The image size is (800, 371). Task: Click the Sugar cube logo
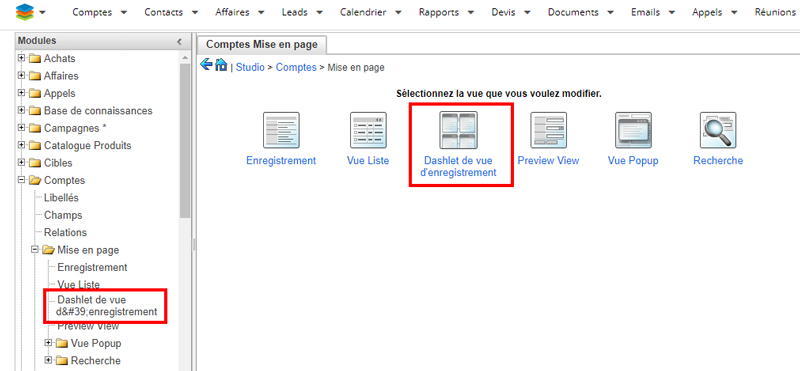tap(23, 12)
